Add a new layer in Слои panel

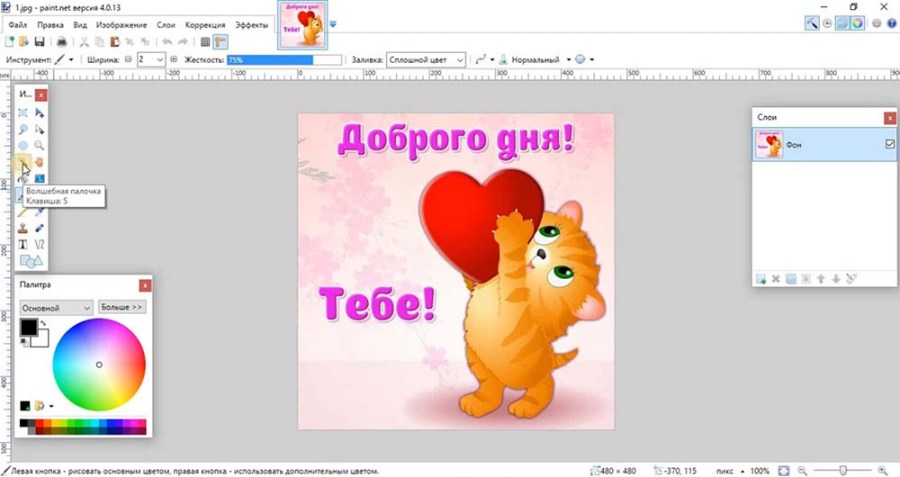(761, 279)
